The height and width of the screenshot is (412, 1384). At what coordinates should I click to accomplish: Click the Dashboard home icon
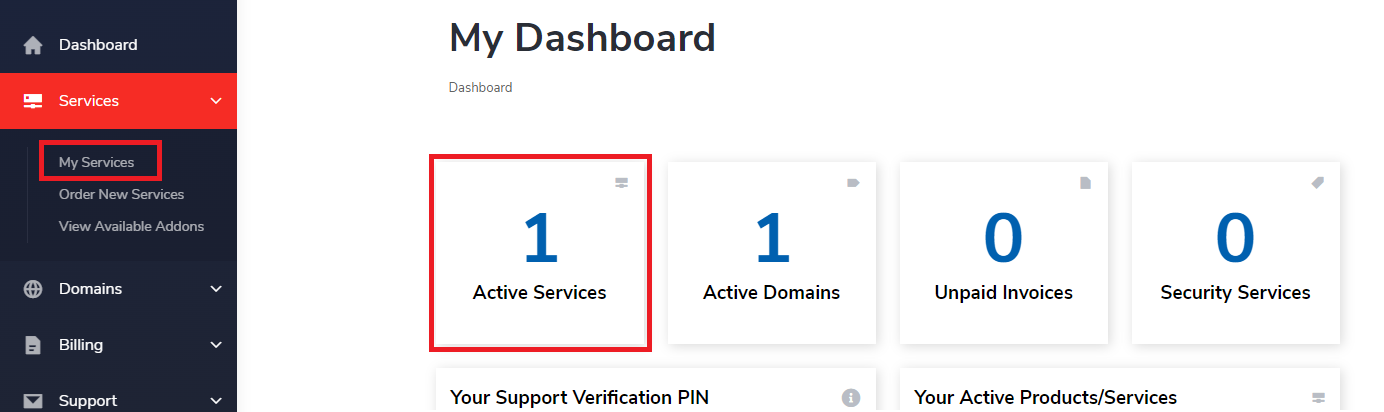point(33,45)
